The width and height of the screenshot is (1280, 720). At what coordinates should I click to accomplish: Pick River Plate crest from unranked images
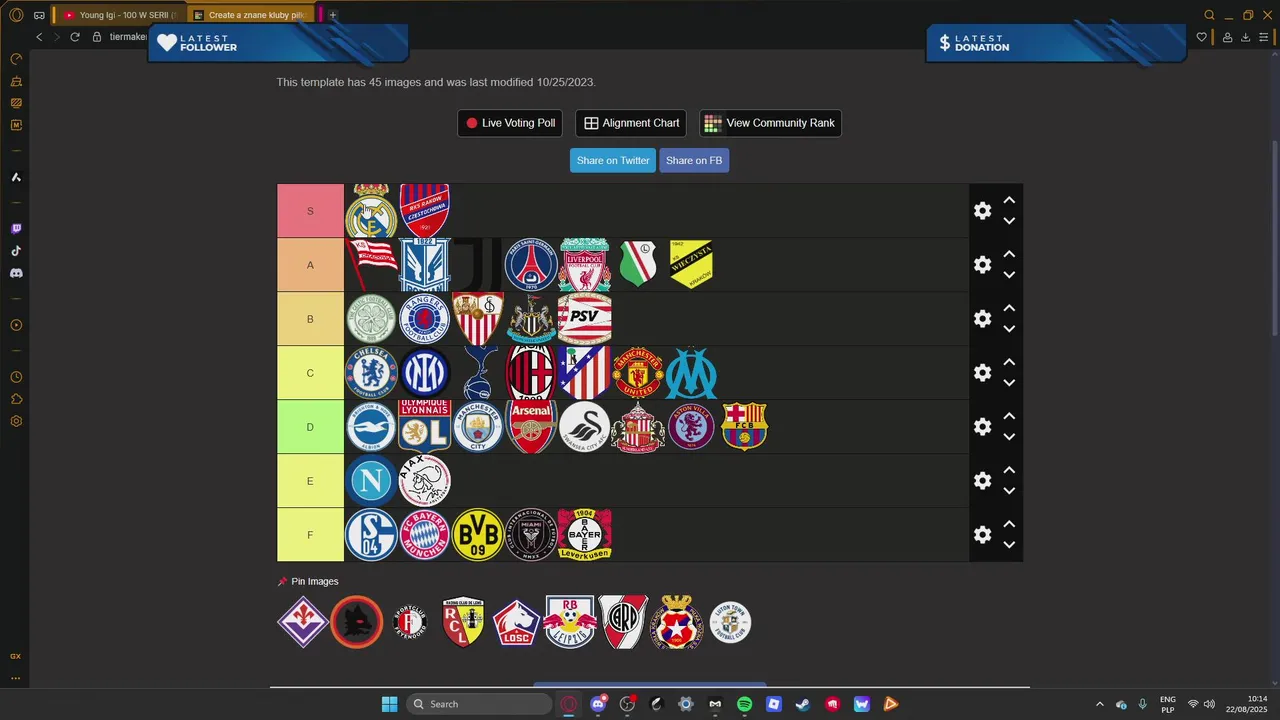623,622
